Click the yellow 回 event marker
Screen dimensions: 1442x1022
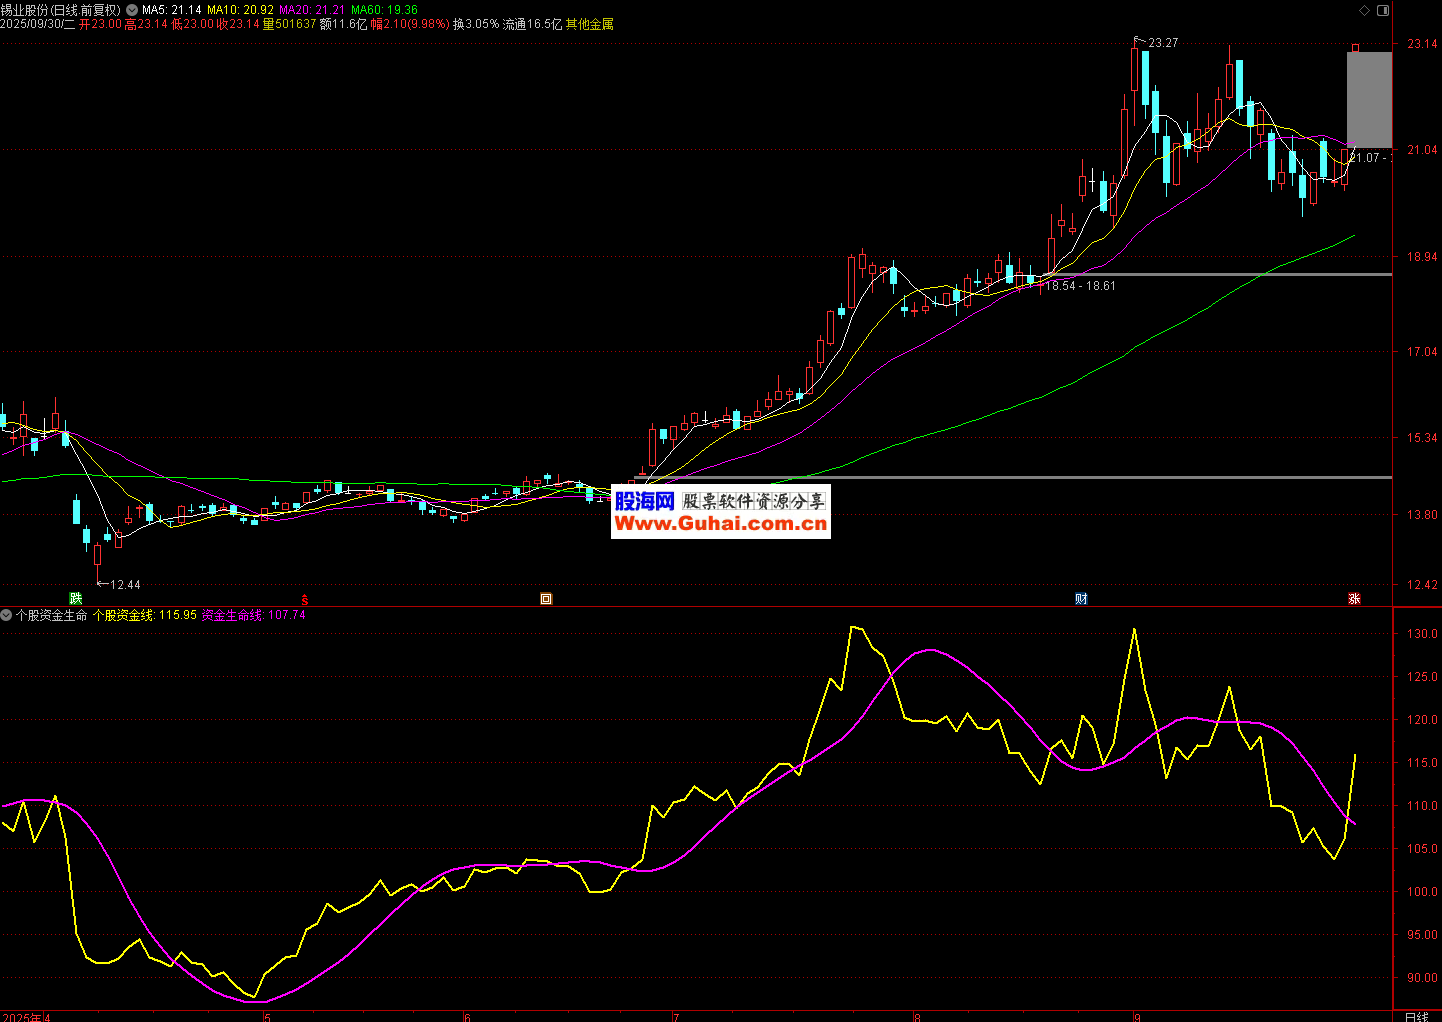click(546, 599)
